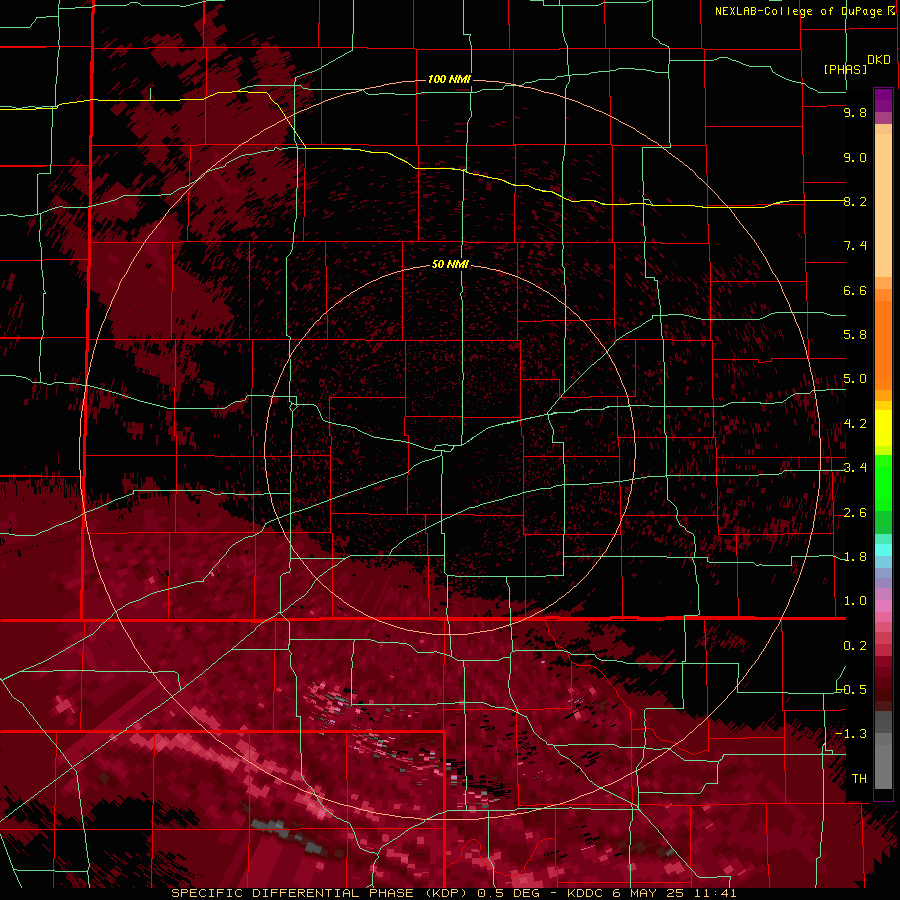
Task: Click the 8.2 value on the scale
Action: (x=855, y=201)
